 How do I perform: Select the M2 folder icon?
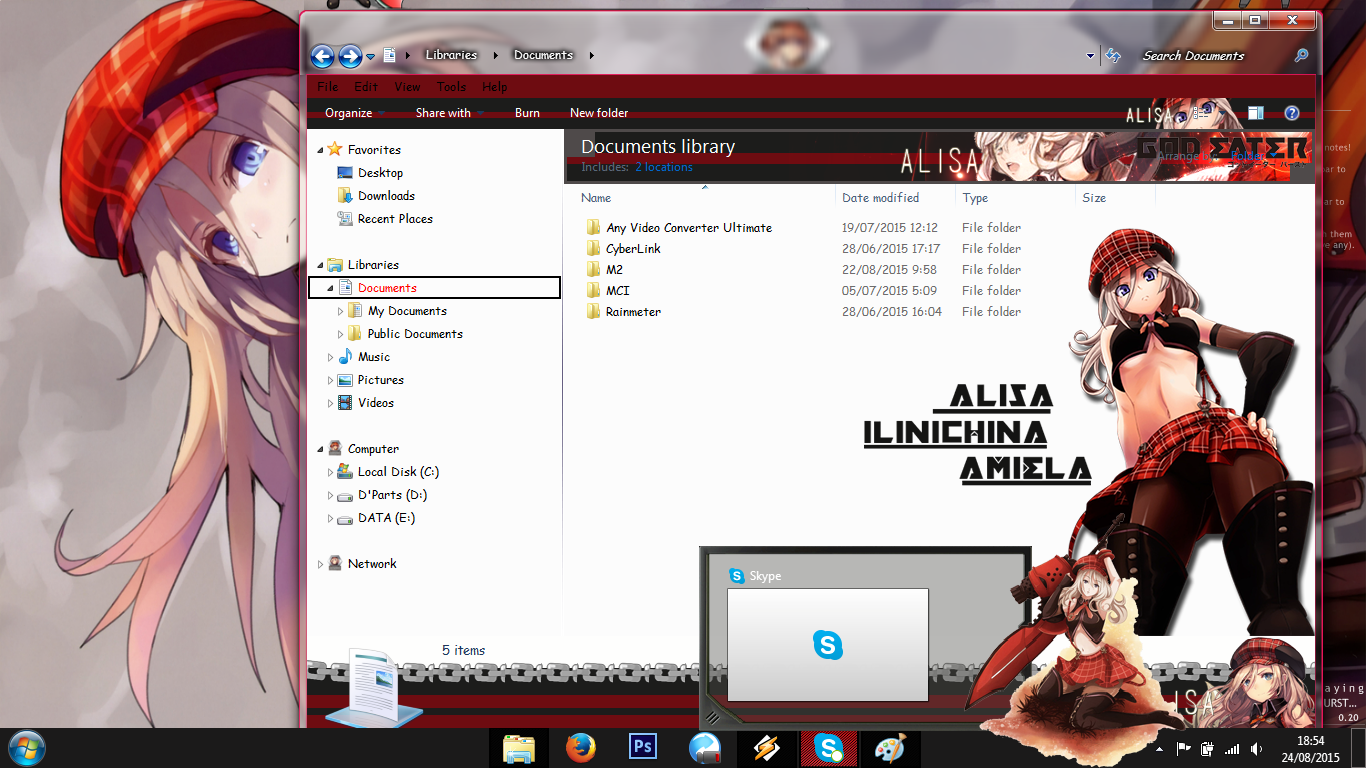[x=594, y=270]
